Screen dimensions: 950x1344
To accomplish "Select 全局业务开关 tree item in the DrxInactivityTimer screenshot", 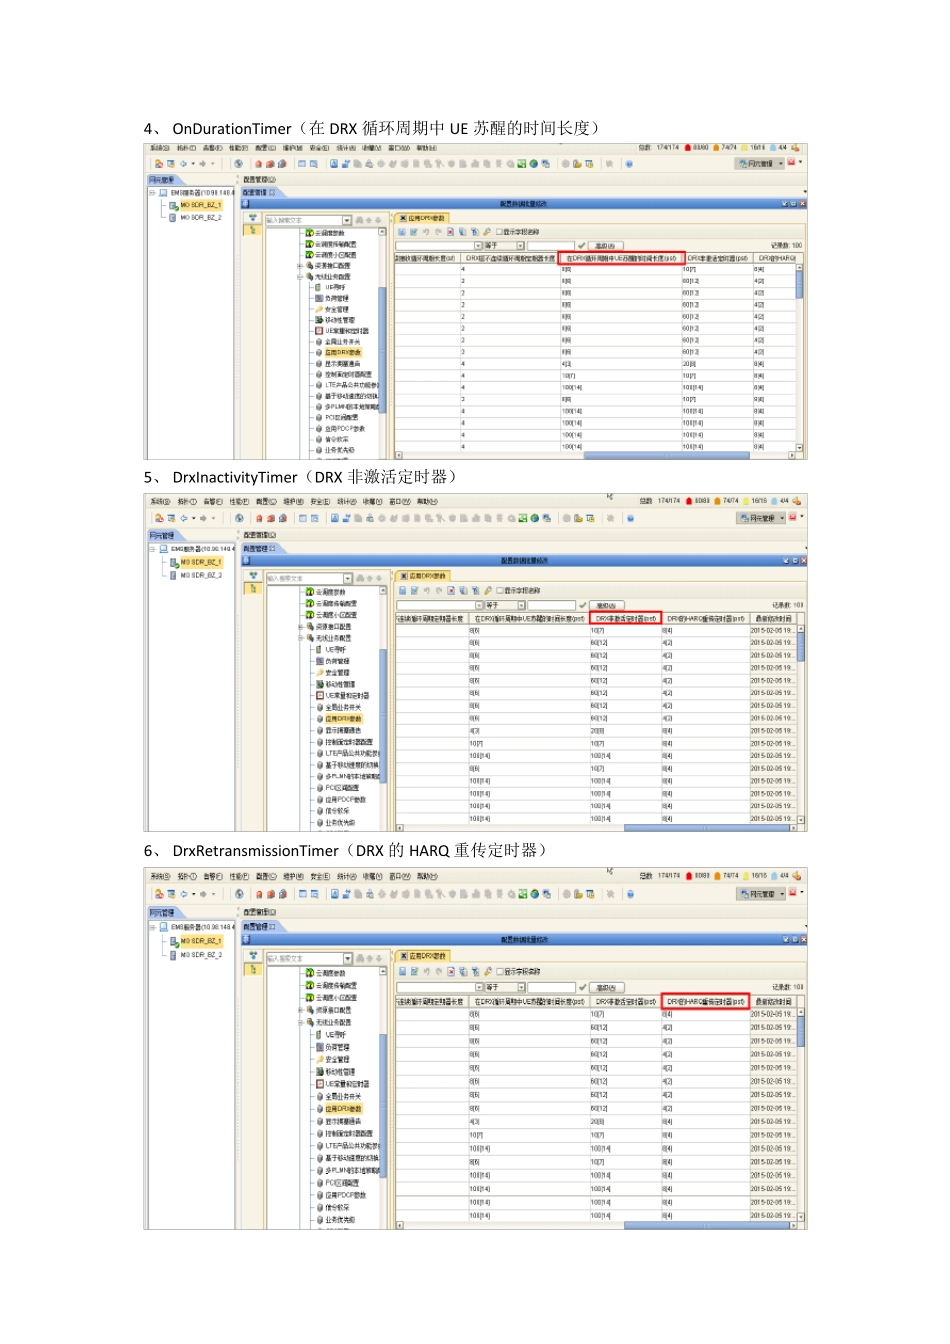I will [342, 707].
